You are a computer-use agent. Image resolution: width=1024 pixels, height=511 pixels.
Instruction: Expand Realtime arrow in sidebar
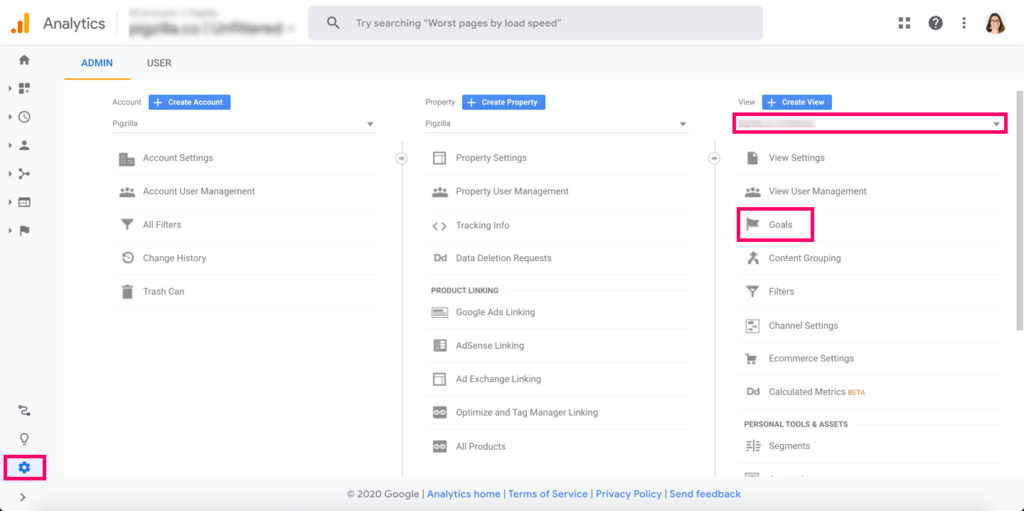click(x=11, y=117)
